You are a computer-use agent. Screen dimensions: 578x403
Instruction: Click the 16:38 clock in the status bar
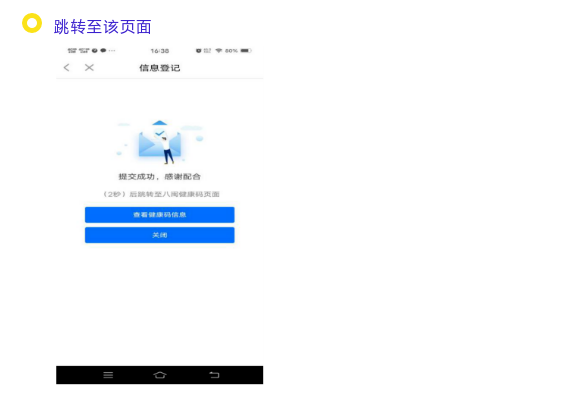coord(160,51)
